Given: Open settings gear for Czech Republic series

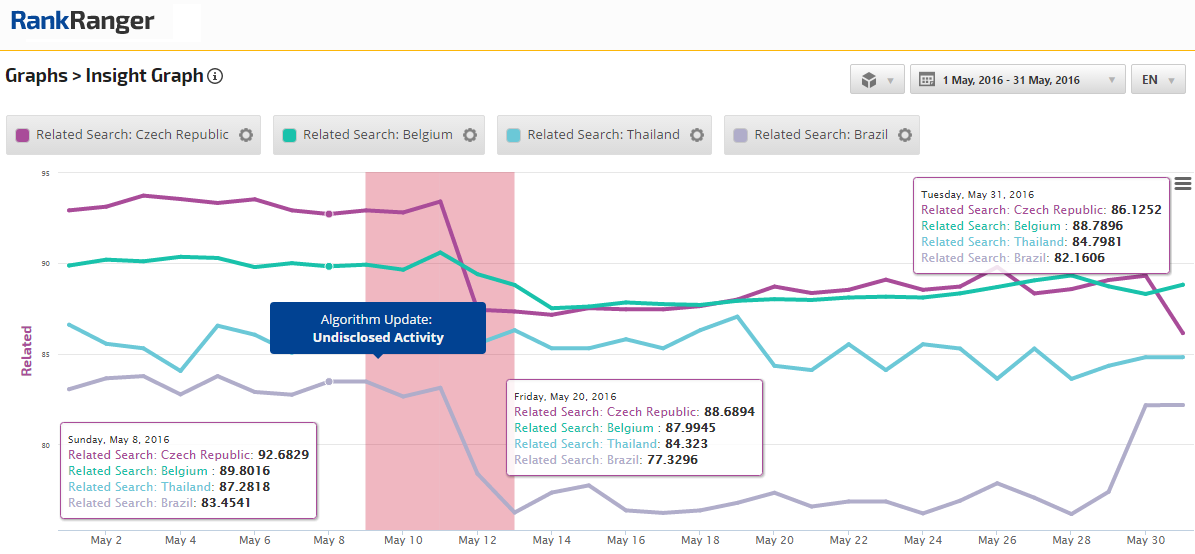Looking at the screenshot, I should pyautogui.click(x=246, y=135).
